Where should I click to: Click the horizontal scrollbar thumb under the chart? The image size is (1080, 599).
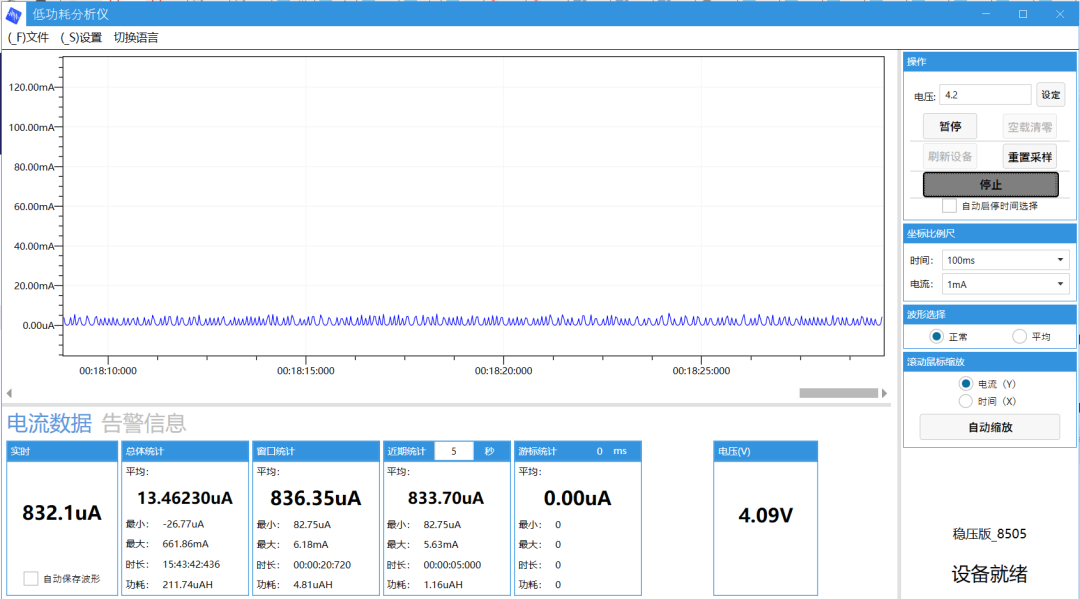(838, 393)
